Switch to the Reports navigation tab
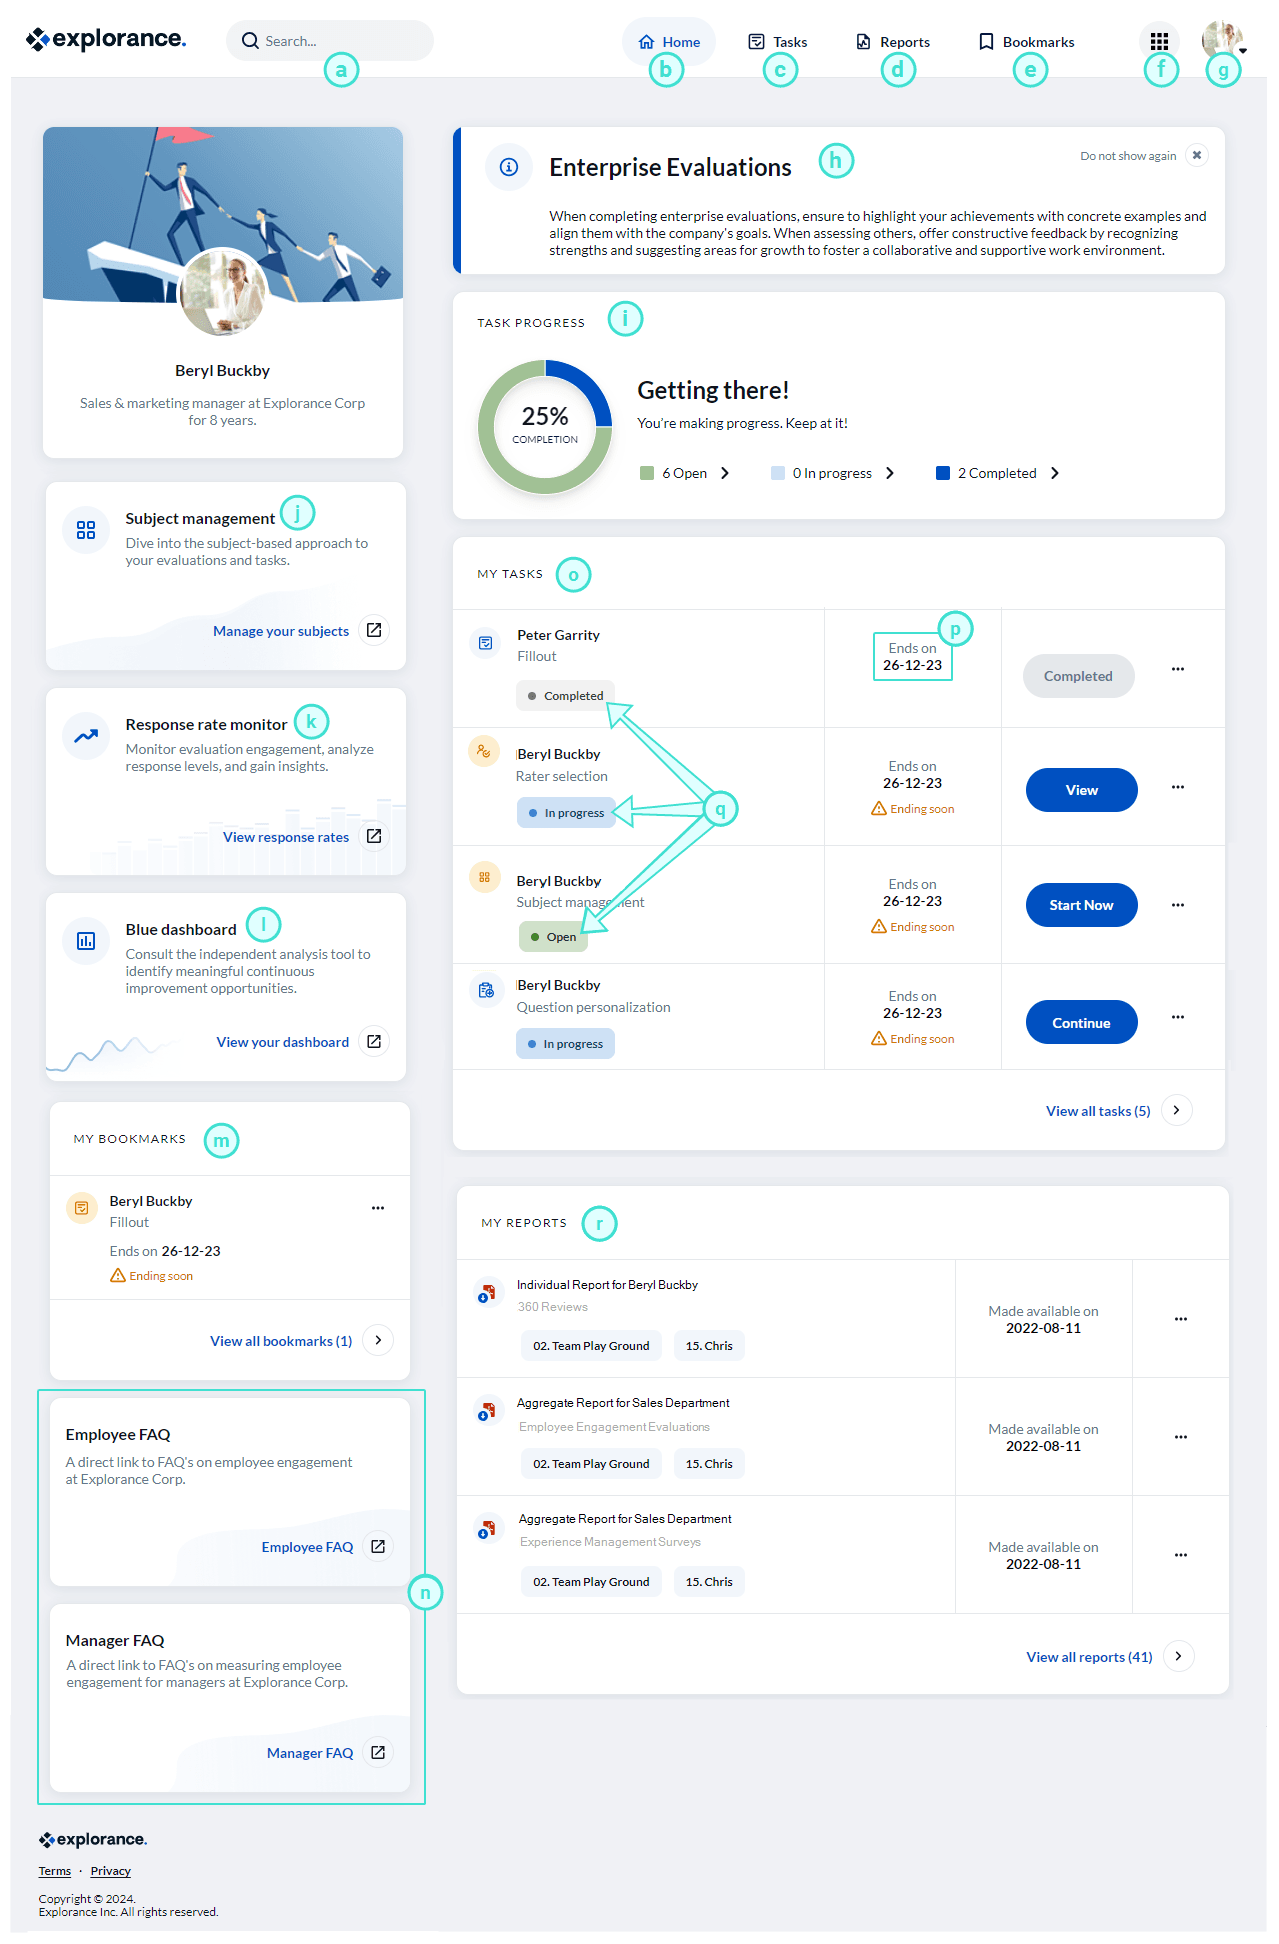This screenshot has width=1279, height=1944. click(x=893, y=42)
